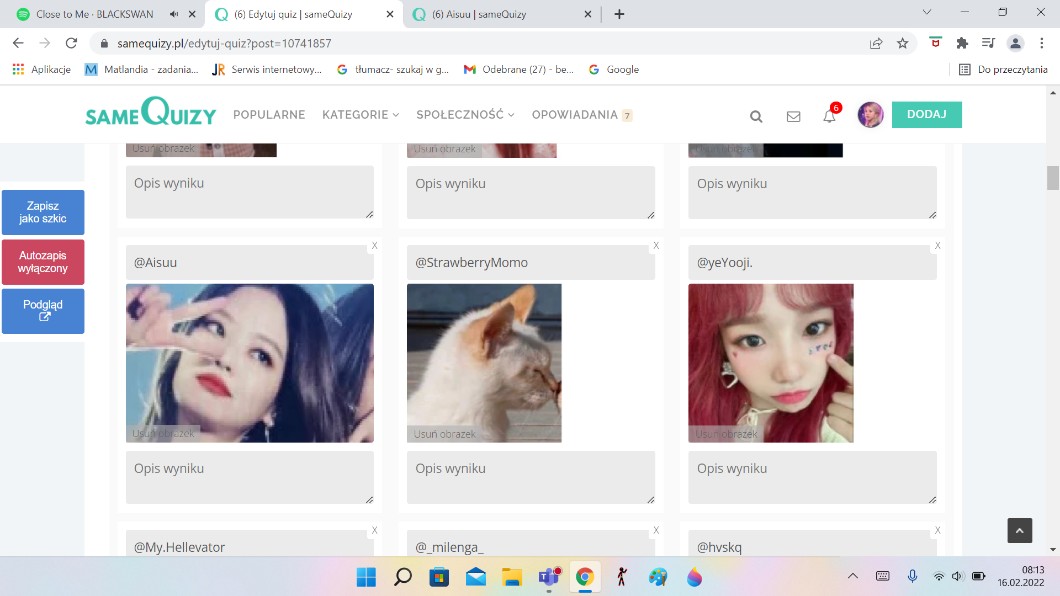Click Zapisz jako szkic button
This screenshot has height=596, width=1060.
(43, 212)
